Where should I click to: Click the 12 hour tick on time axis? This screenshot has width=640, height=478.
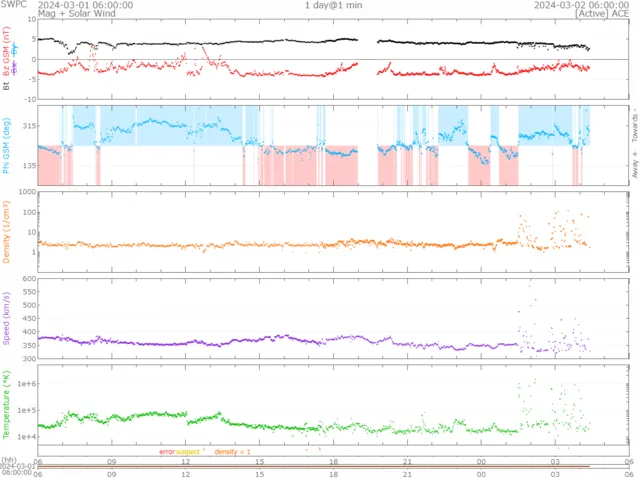(186, 462)
